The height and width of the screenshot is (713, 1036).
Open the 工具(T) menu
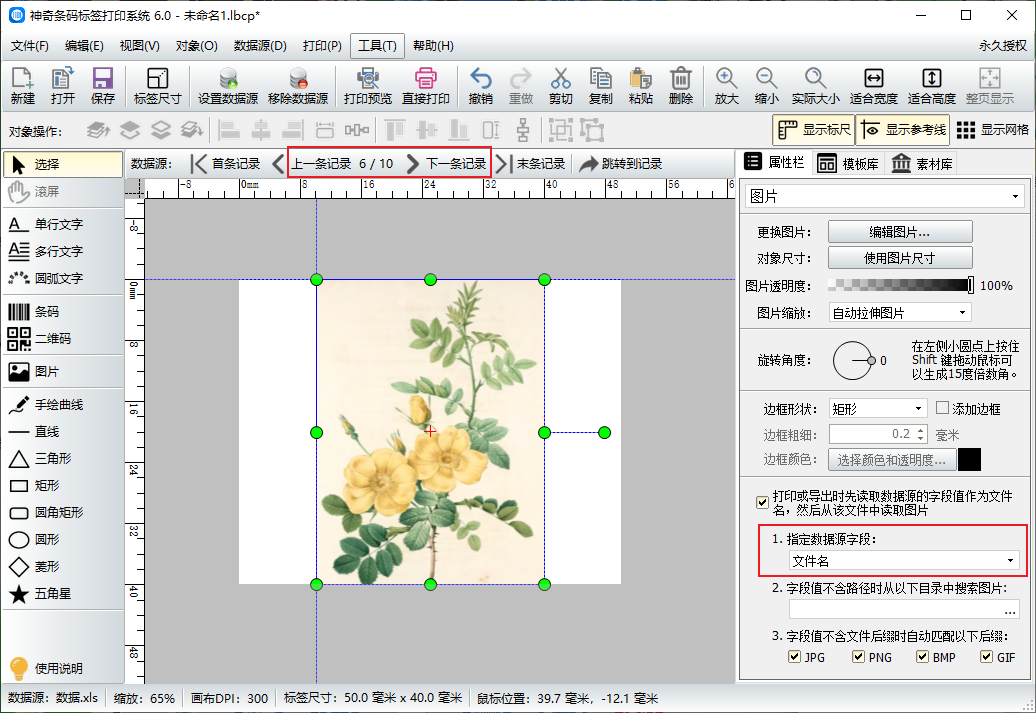377,46
